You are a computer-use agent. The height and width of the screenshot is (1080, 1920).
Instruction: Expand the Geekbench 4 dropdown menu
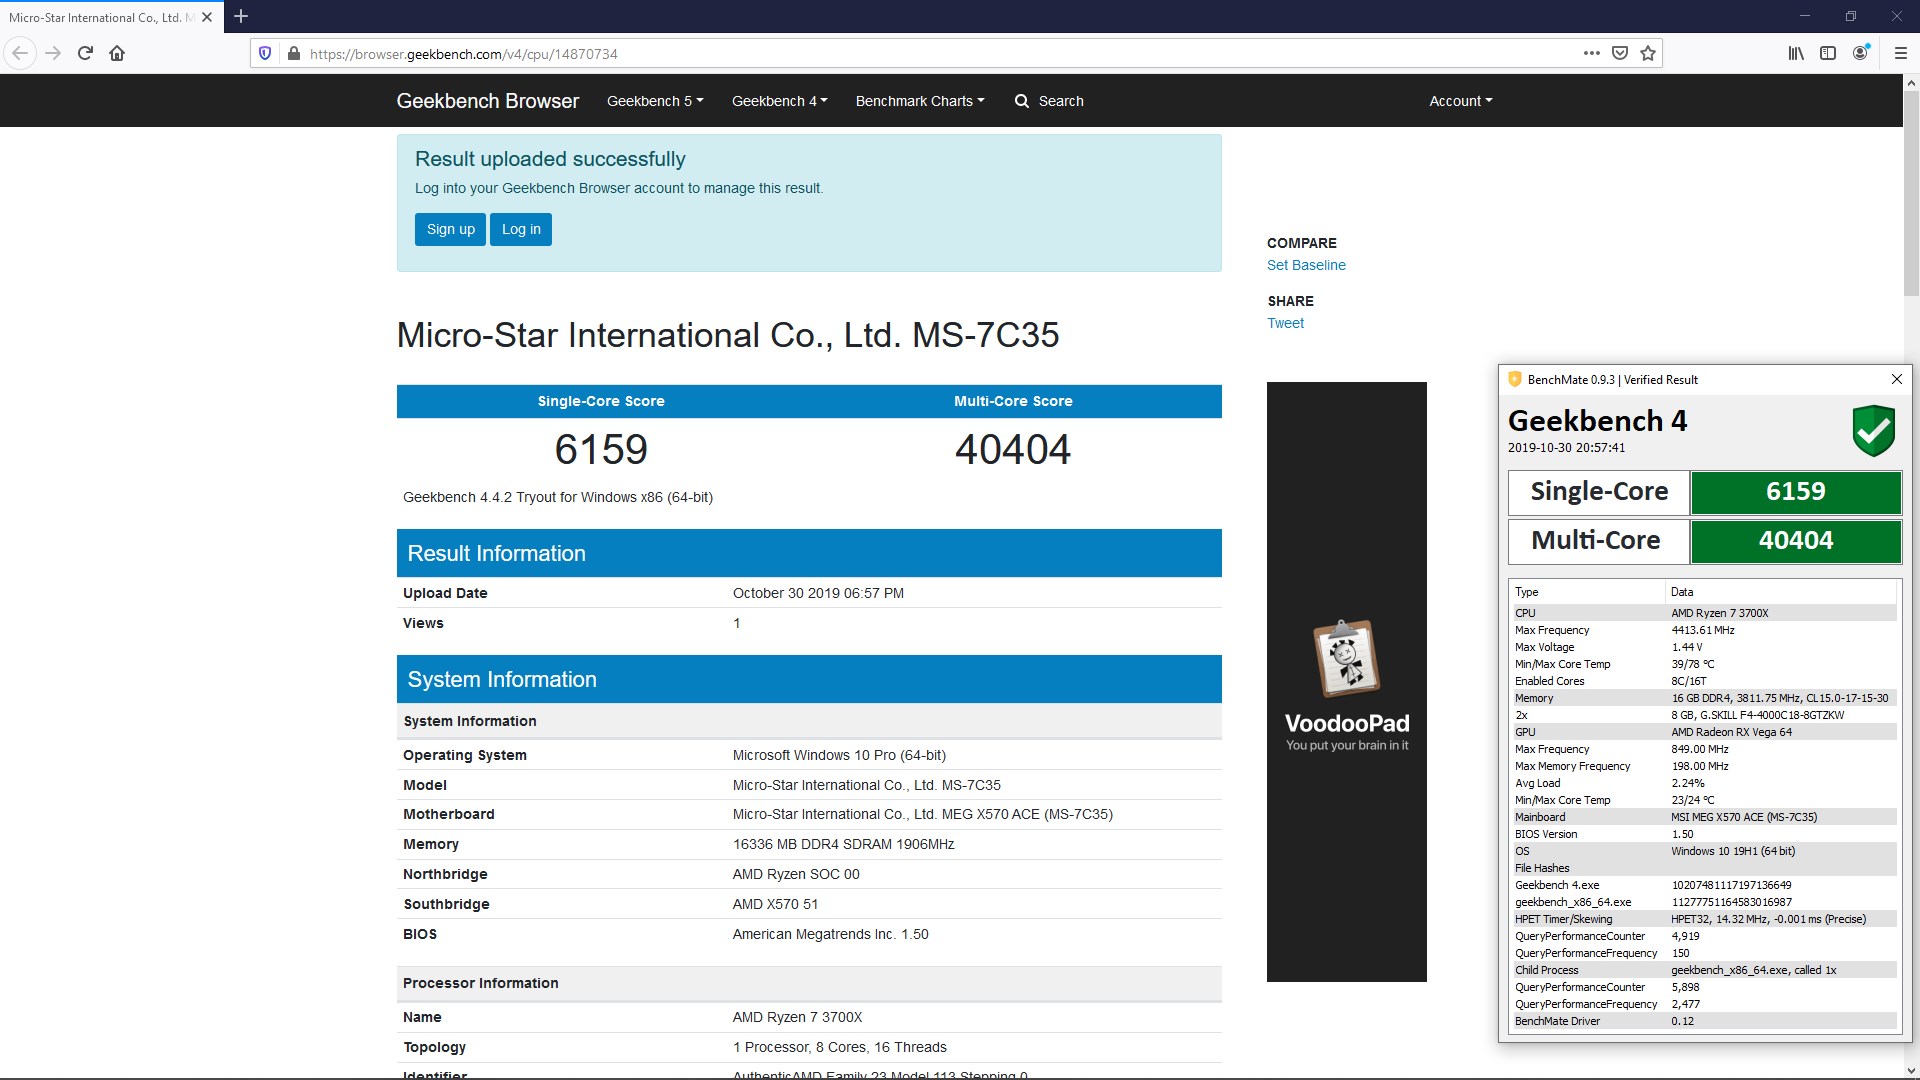point(780,101)
